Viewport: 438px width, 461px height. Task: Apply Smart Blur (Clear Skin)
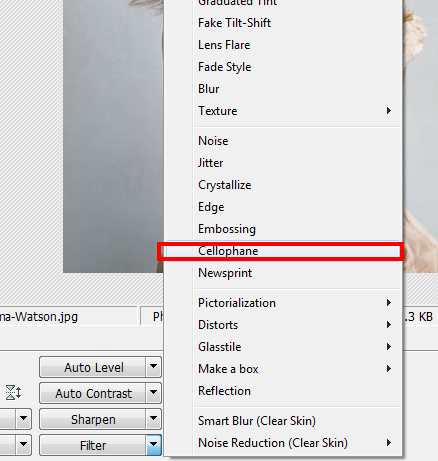coord(283,421)
